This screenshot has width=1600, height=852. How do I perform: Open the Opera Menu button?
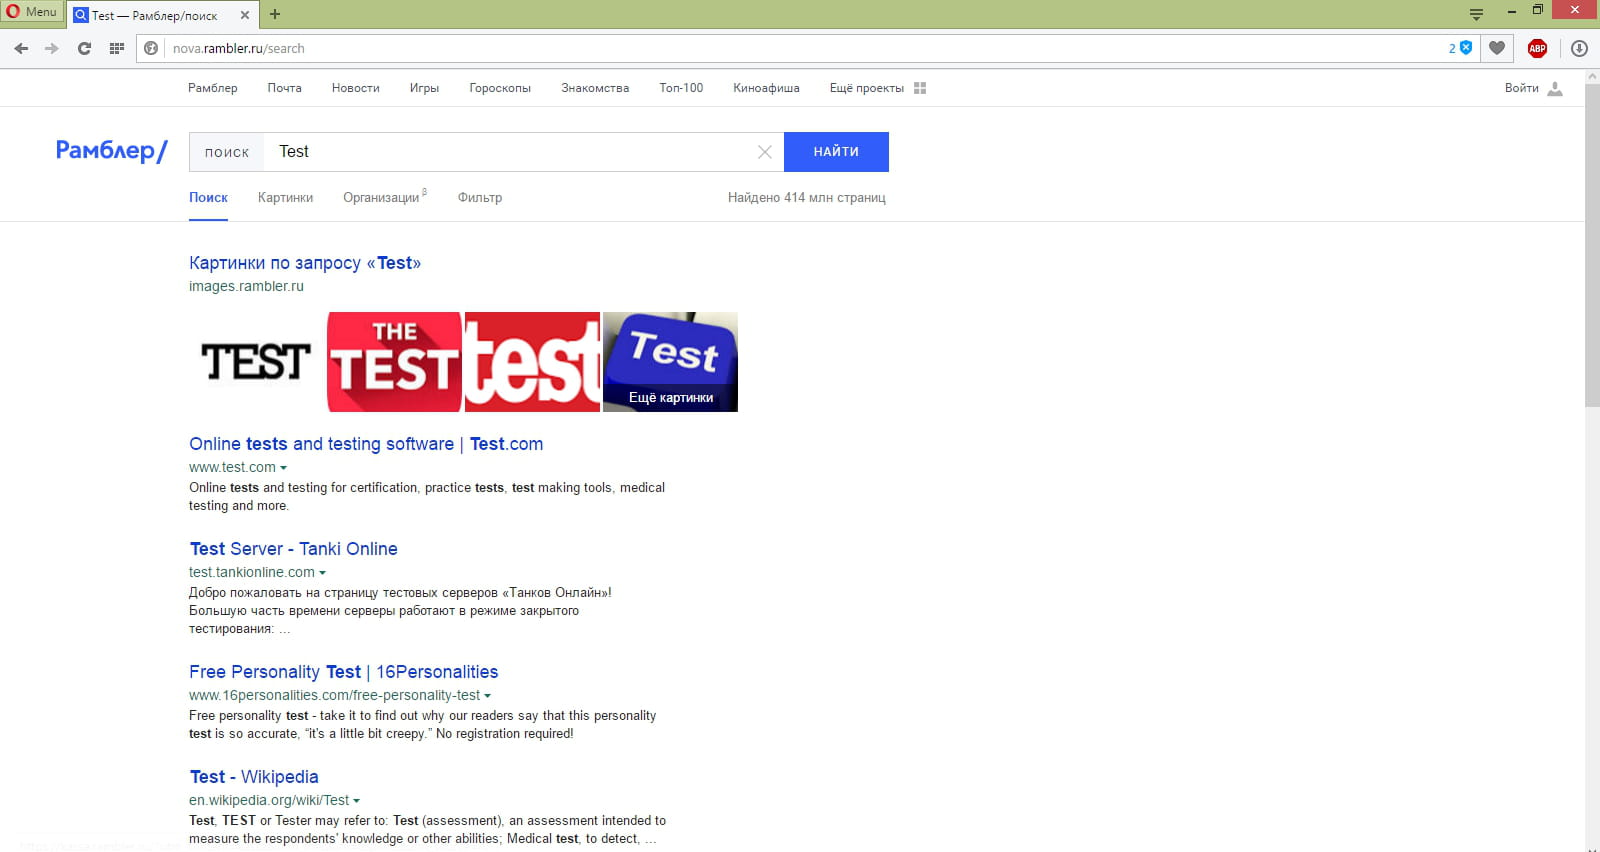point(32,12)
